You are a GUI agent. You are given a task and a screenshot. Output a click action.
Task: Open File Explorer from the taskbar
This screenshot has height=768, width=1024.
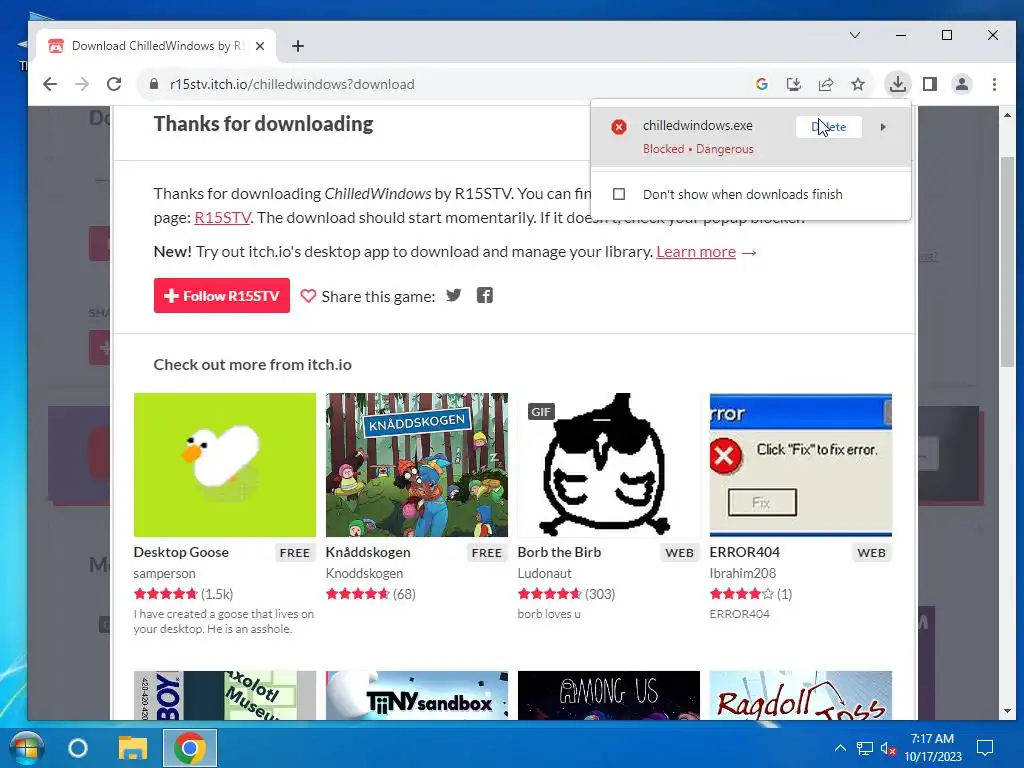133,748
